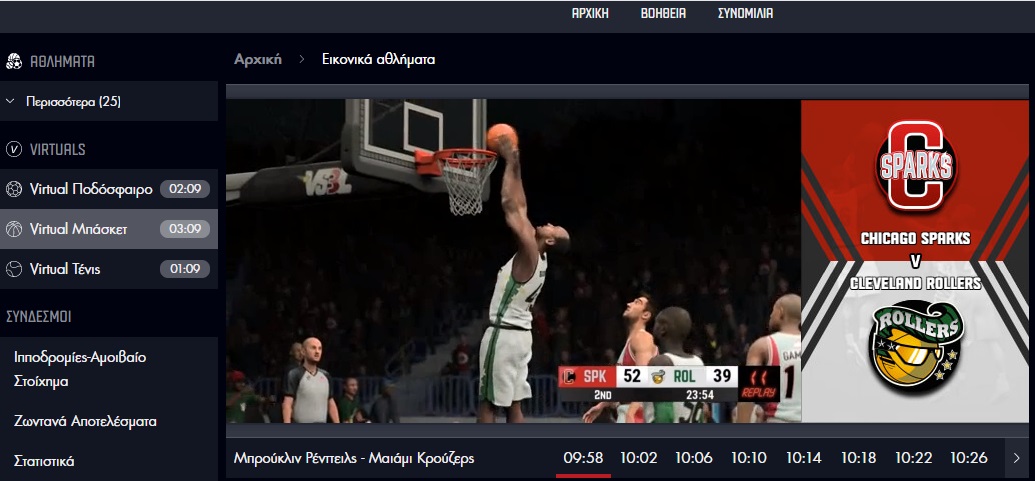The height and width of the screenshot is (481, 1035).
Task: Open the ΣΥΝΟΜΙΛΙΑ chat menu
Action: [745, 13]
